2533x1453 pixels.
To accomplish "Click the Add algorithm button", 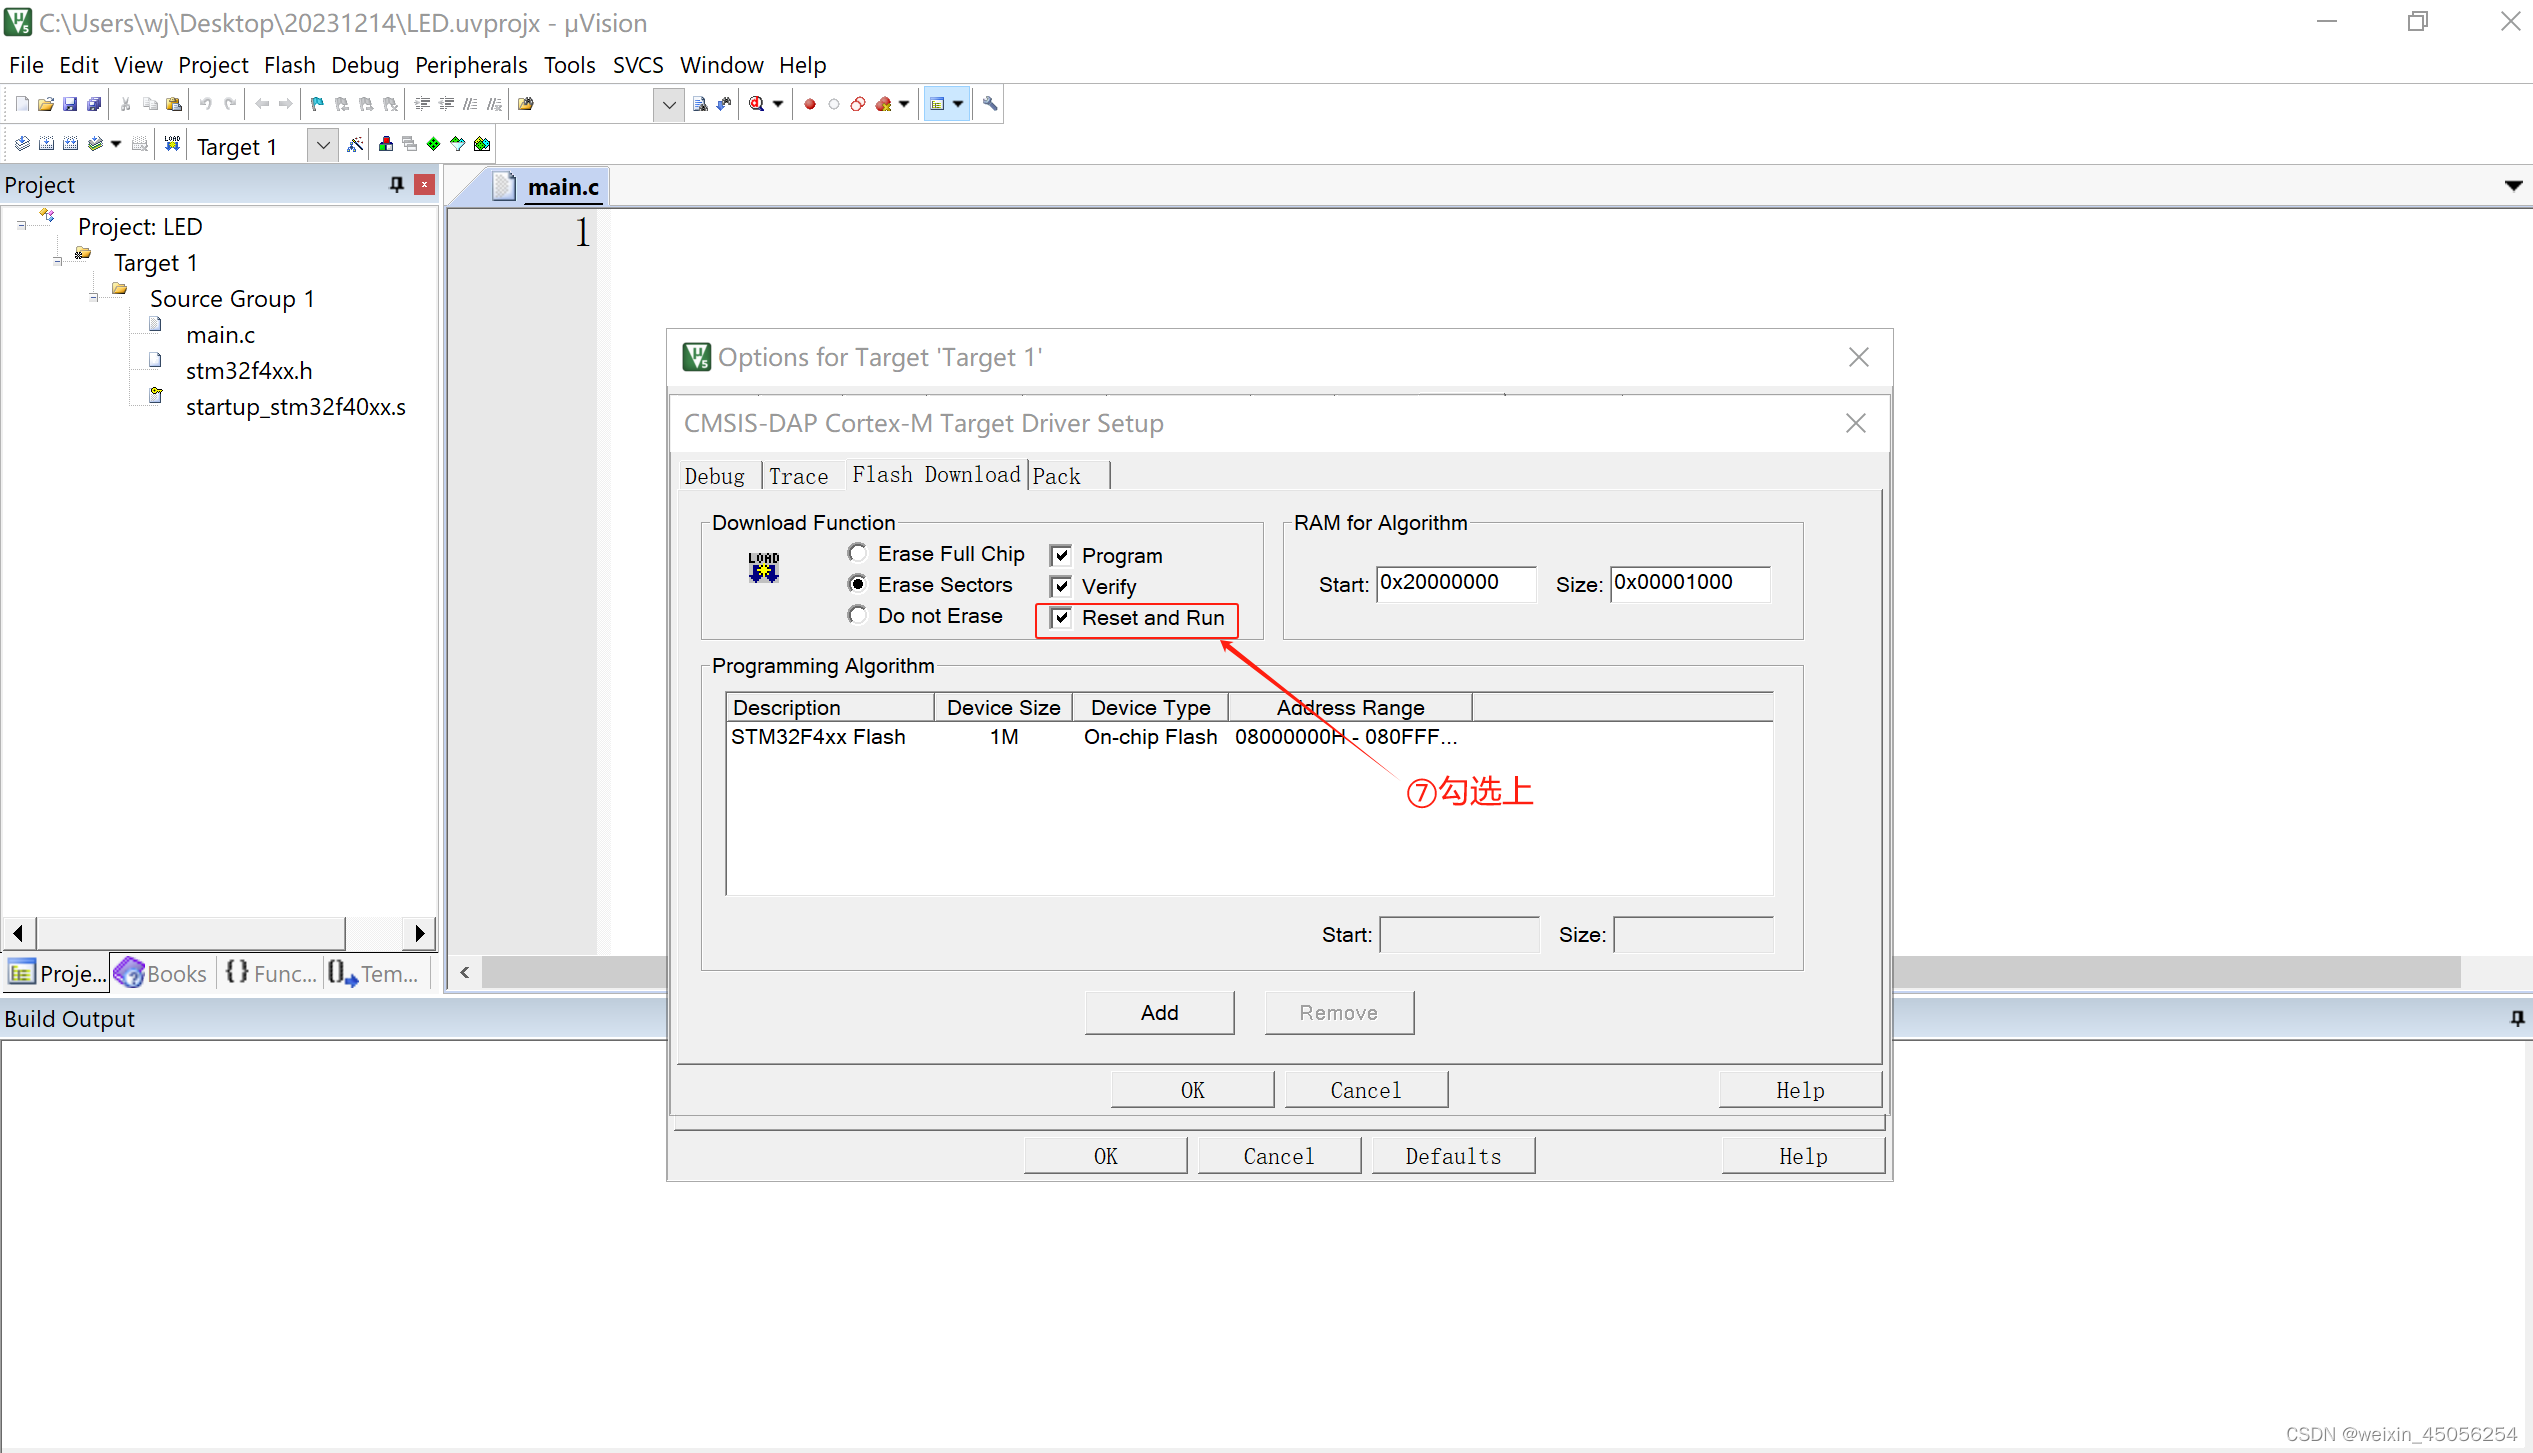I will pyautogui.click(x=1159, y=1013).
